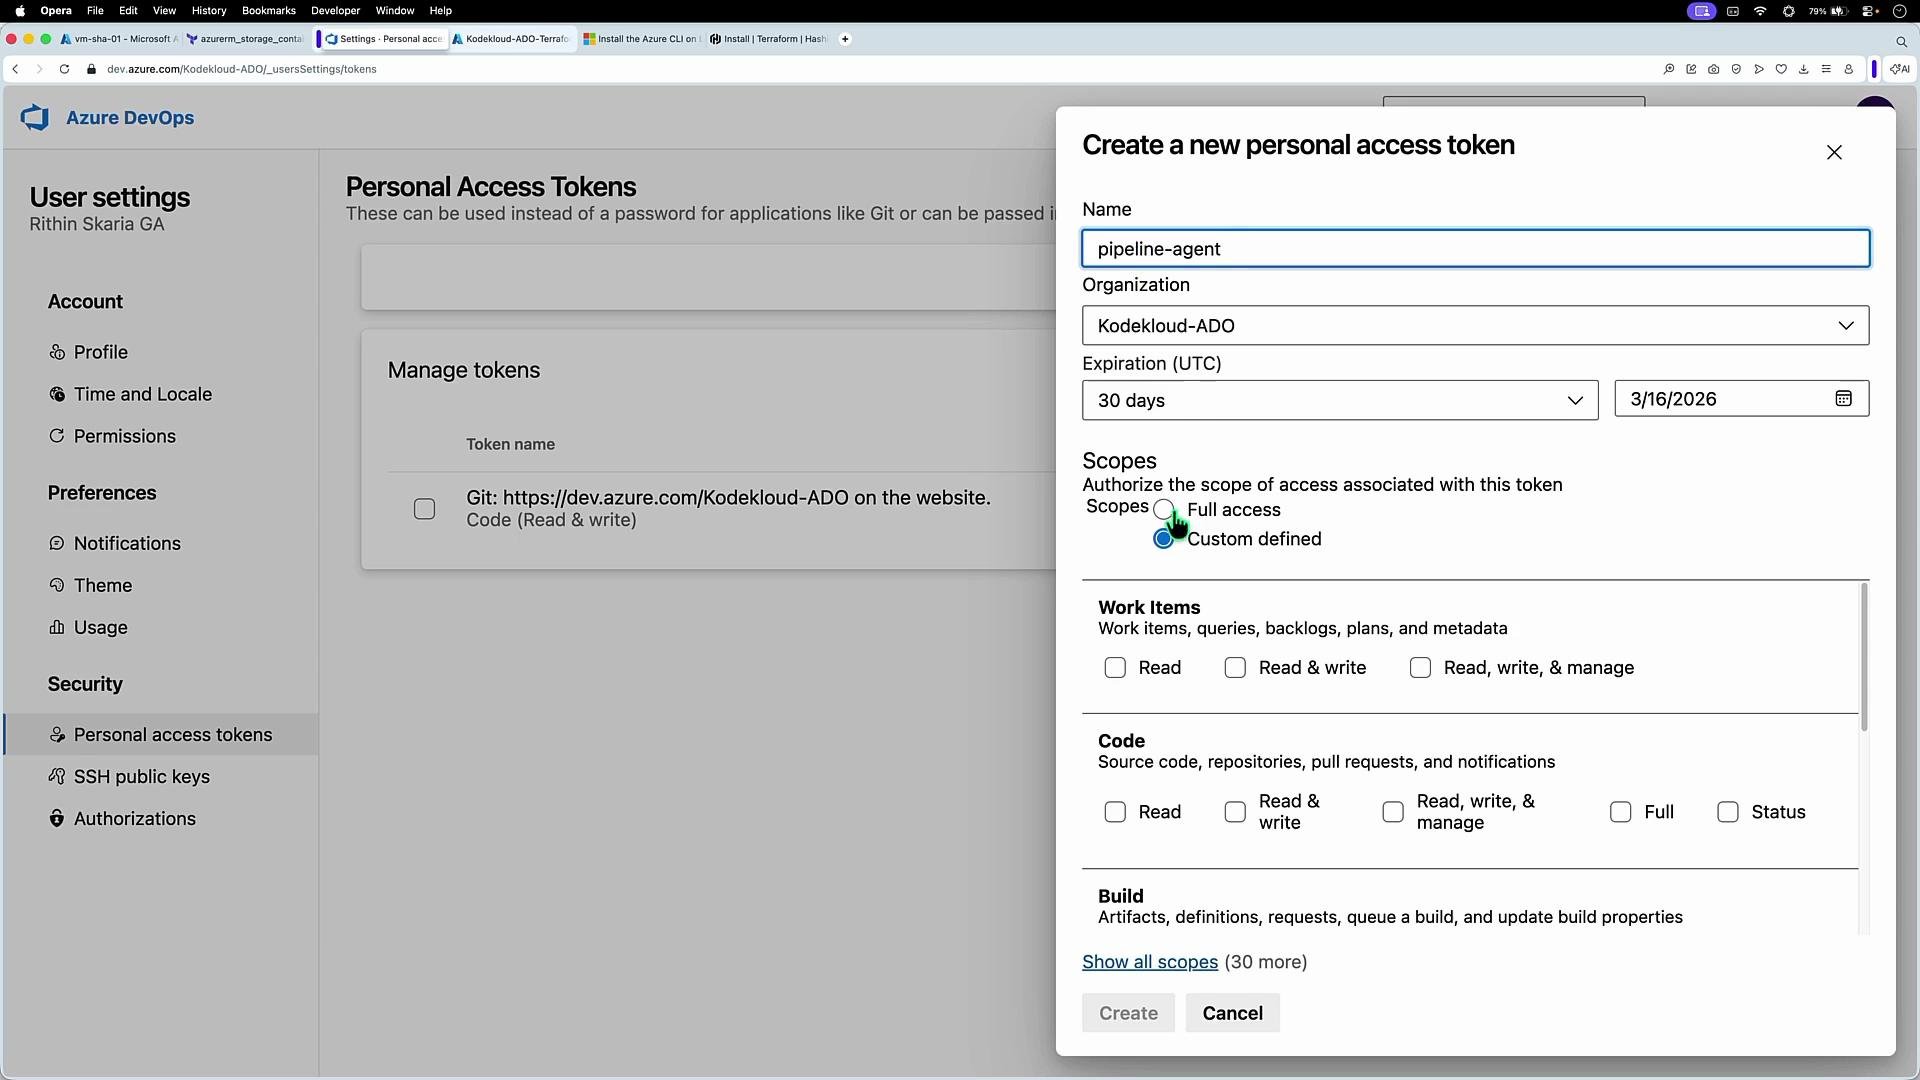This screenshot has height=1080, width=1920.
Task: Check Code Read, write, & manage checkbox
Action: (1393, 812)
